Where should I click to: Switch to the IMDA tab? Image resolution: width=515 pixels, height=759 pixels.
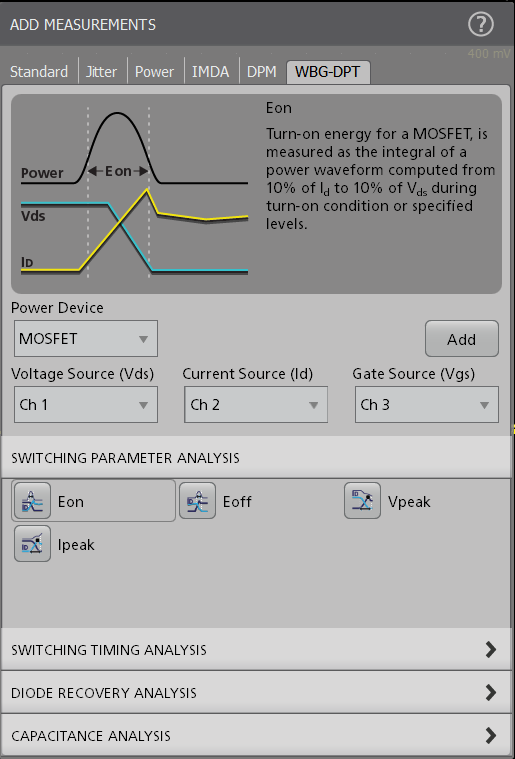[211, 72]
